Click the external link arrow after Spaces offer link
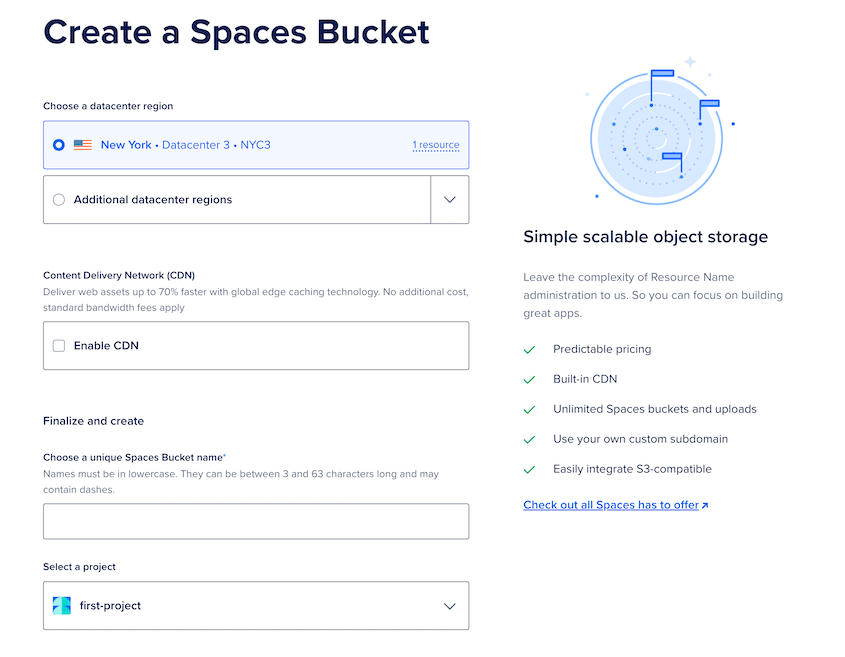Viewport: 845px width, 657px height. 706,504
